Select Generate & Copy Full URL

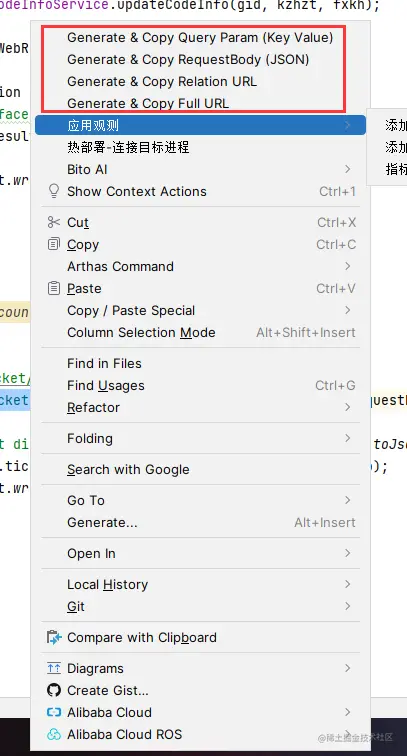coord(148,103)
